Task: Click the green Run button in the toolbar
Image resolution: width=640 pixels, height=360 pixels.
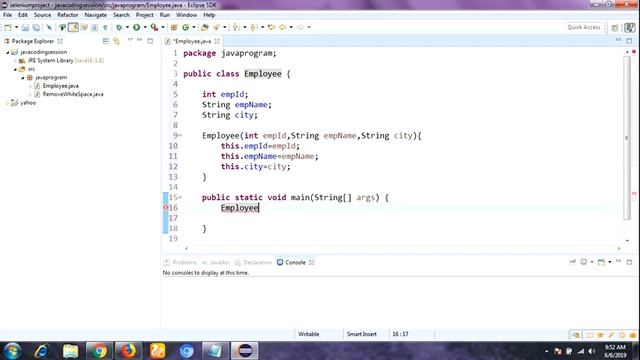Action: 136,27
